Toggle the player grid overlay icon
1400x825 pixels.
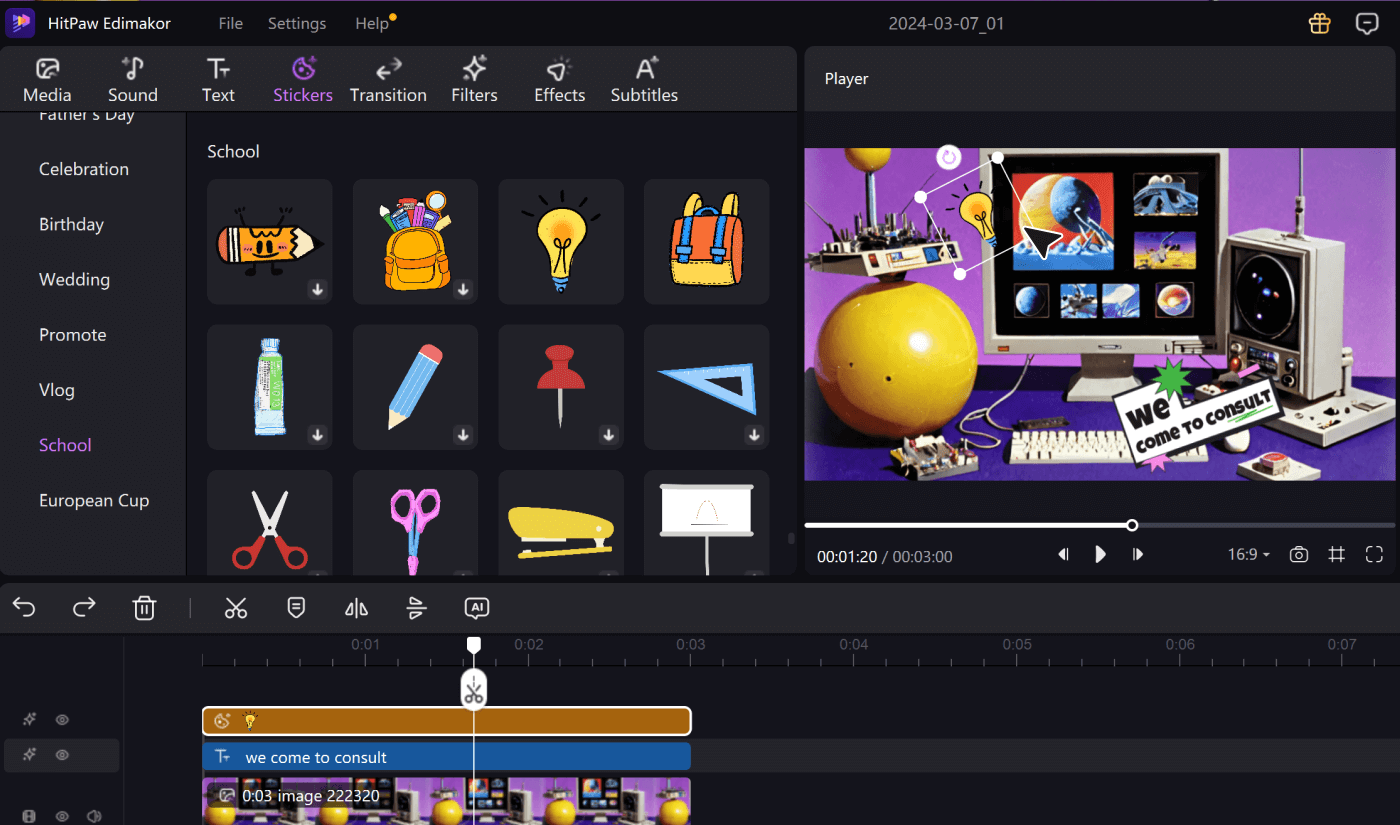pos(1336,554)
